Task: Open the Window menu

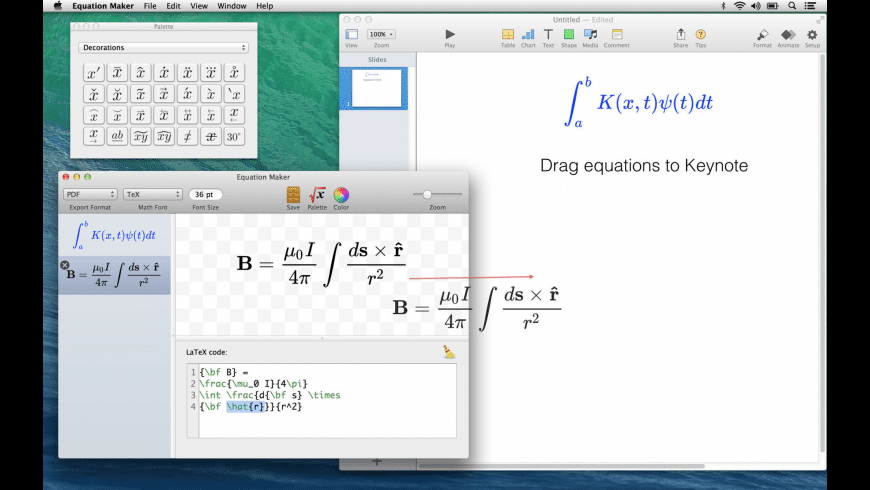Action: pyautogui.click(x=231, y=6)
